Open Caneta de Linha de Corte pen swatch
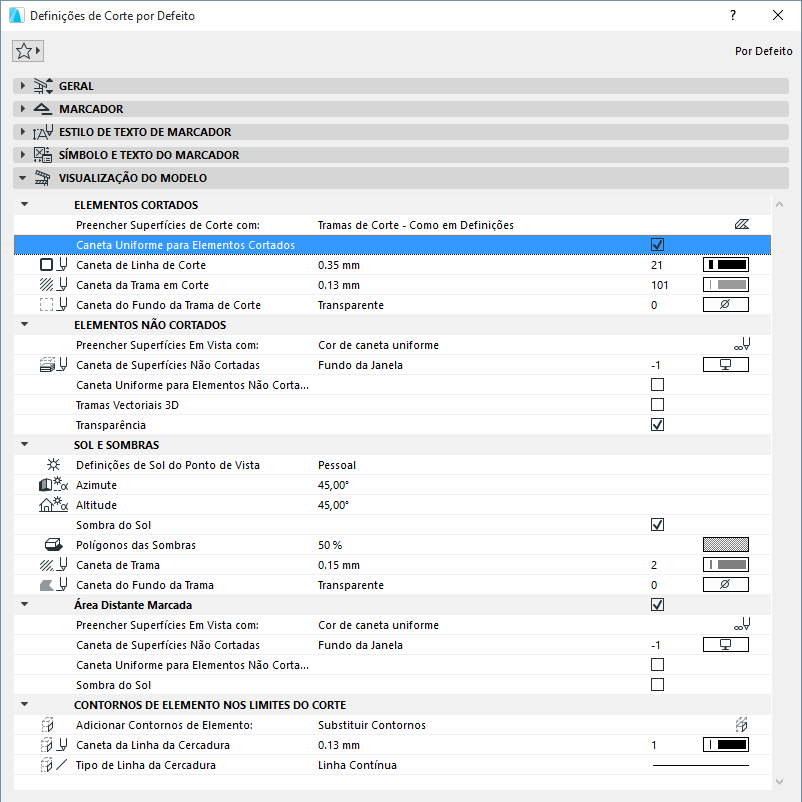 pyautogui.click(x=726, y=264)
